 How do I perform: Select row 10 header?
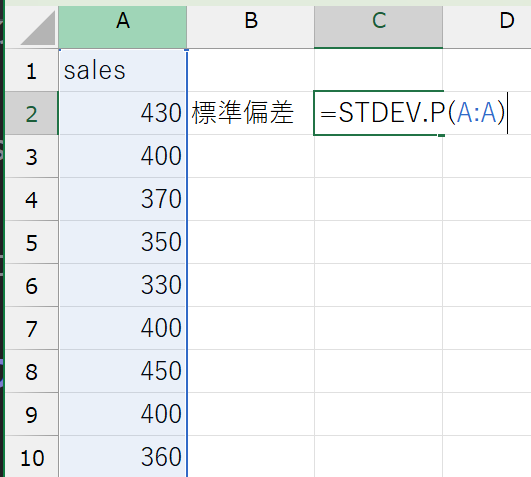tap(31, 457)
